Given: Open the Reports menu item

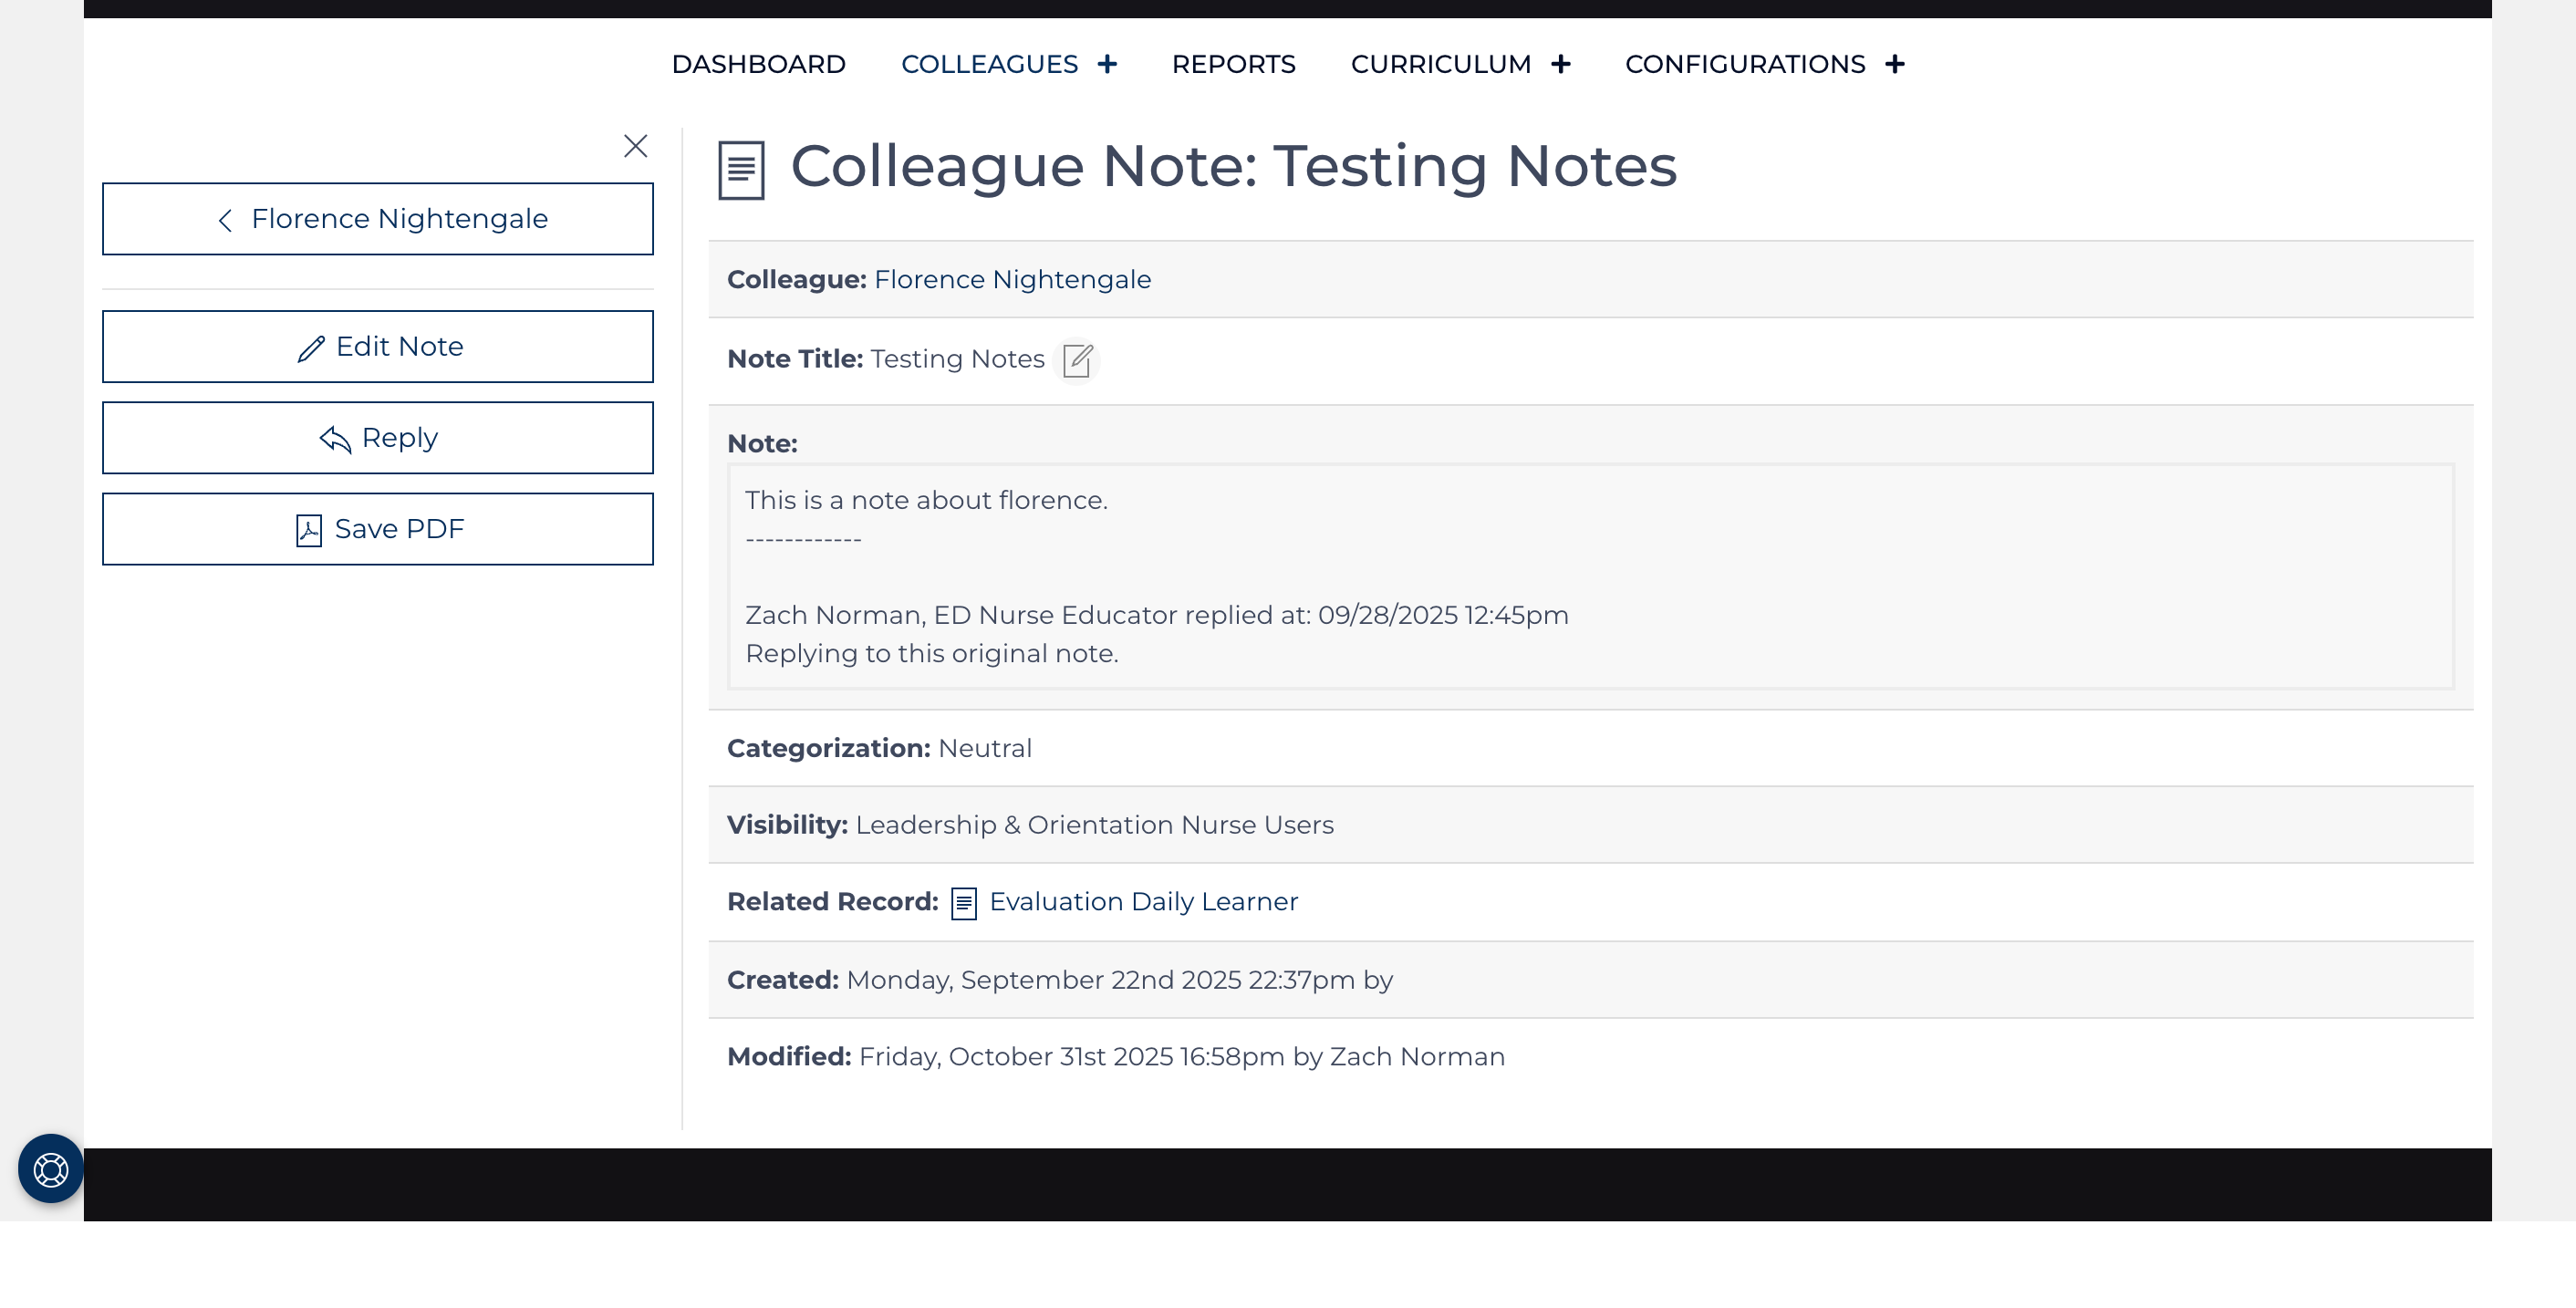Looking at the screenshot, I should tap(1233, 64).
